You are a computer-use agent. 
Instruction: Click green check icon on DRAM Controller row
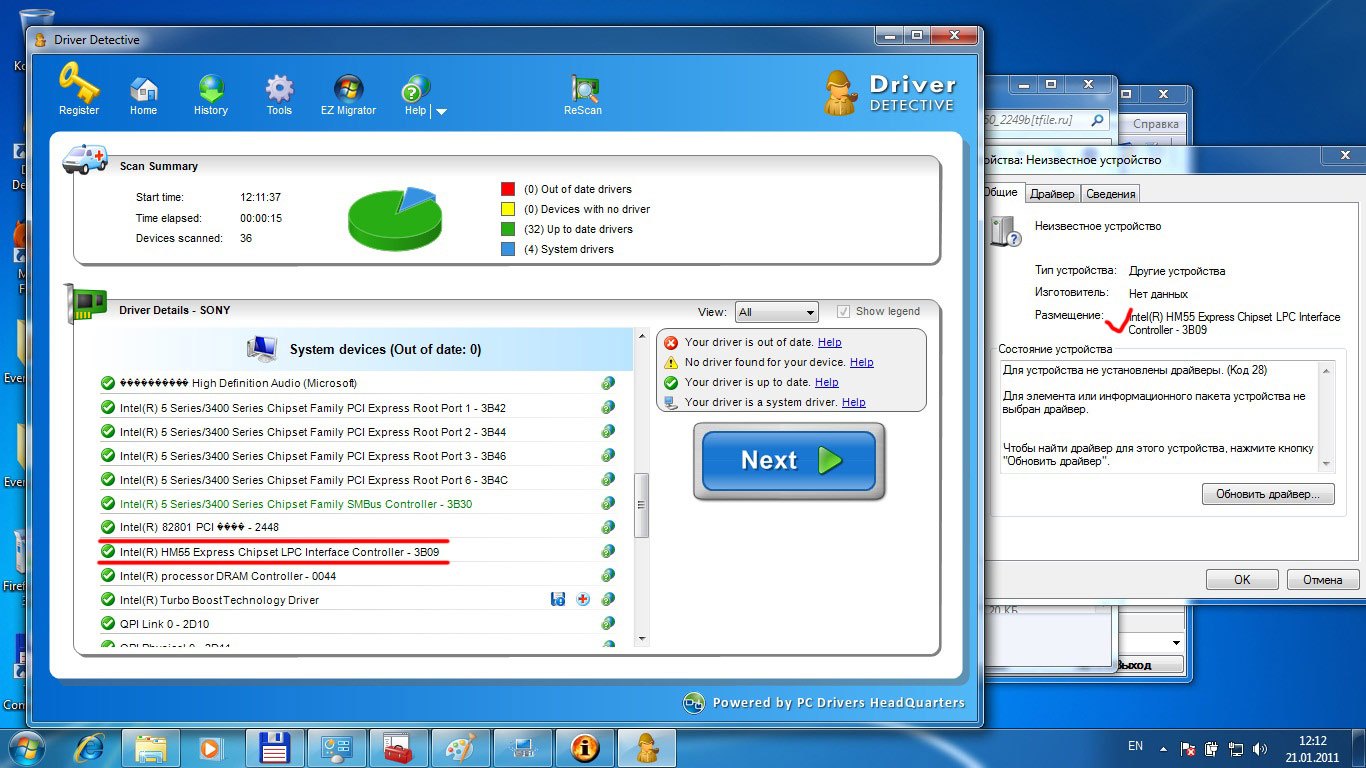108,576
